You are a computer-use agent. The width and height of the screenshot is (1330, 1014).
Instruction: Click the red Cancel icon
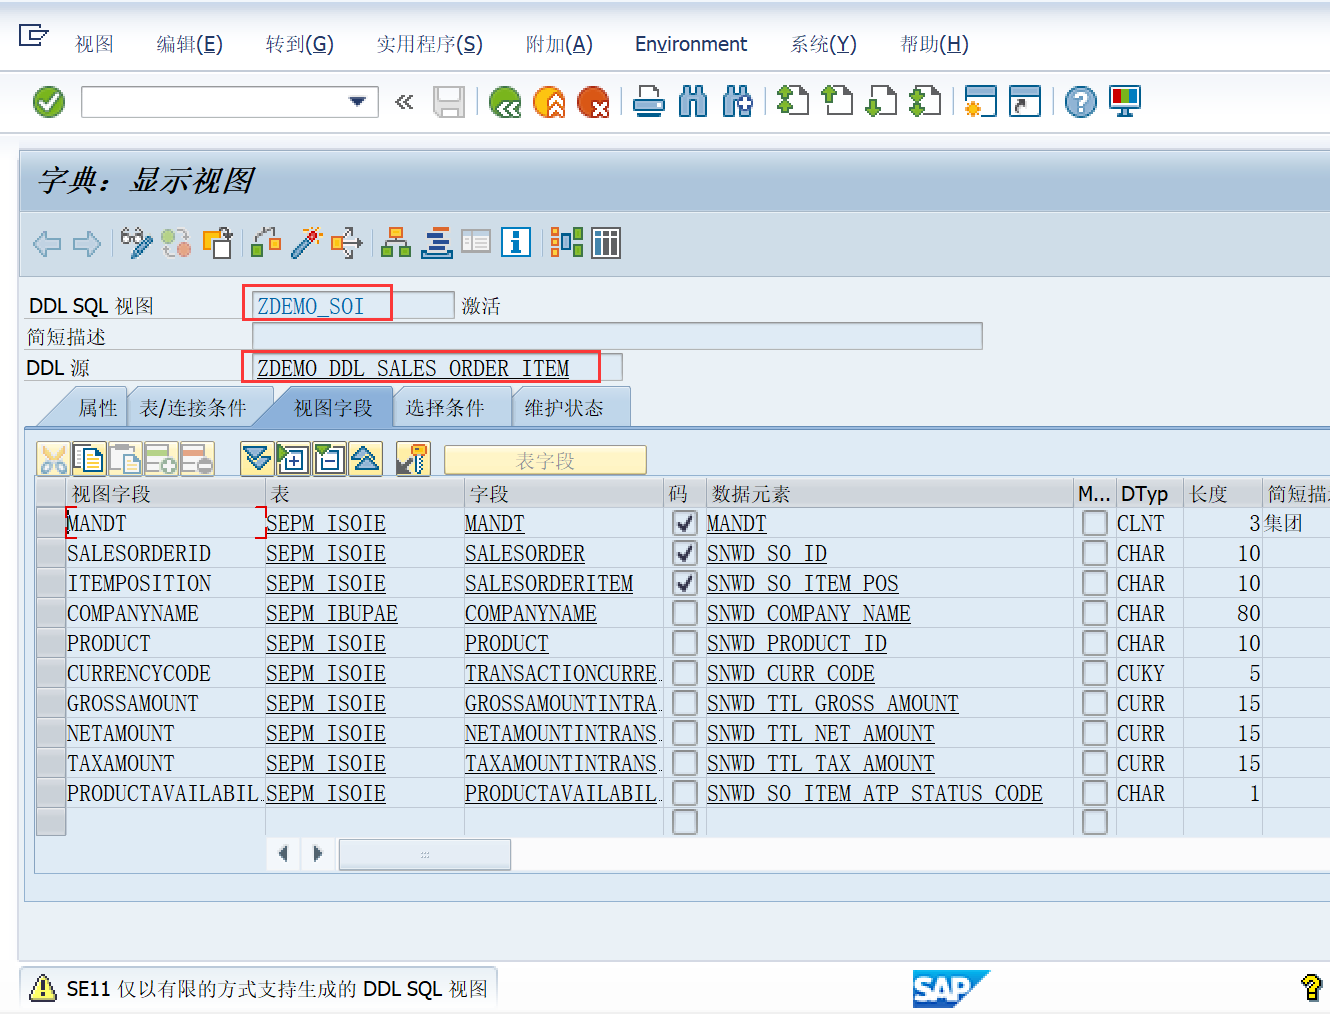coord(593,102)
